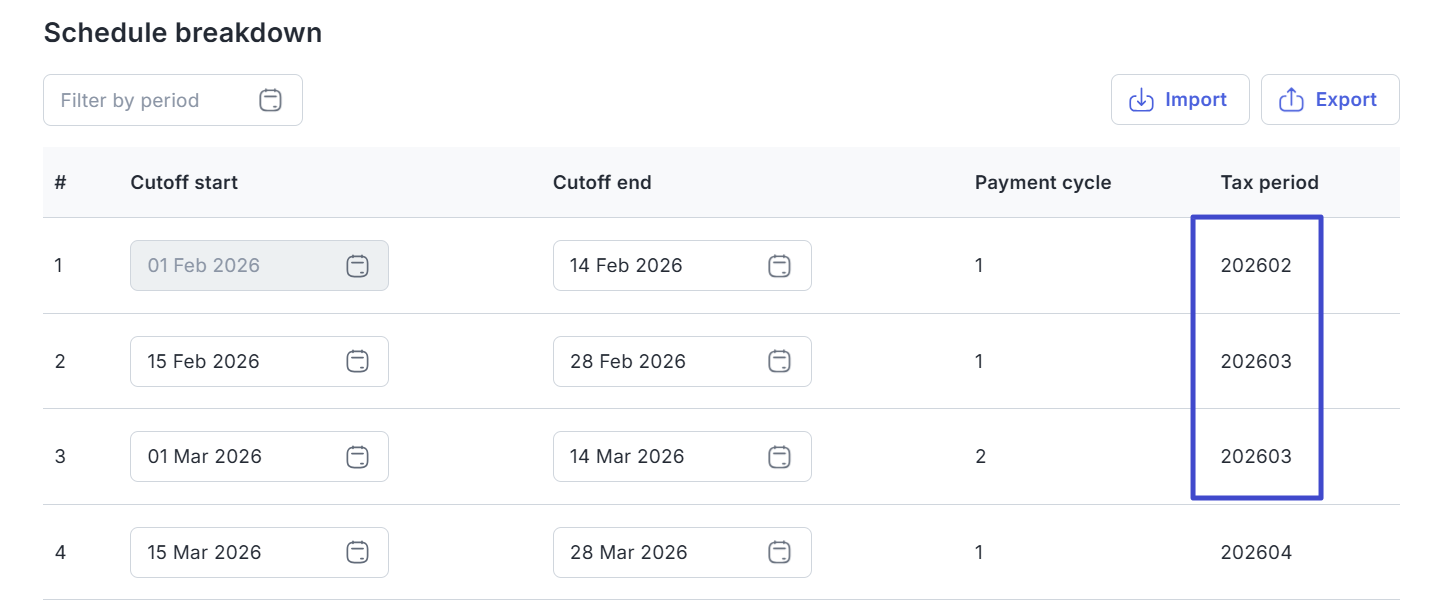Open calendar for 01 Feb 2026 cutoff start
The height and width of the screenshot is (616, 1437).
tap(357, 266)
